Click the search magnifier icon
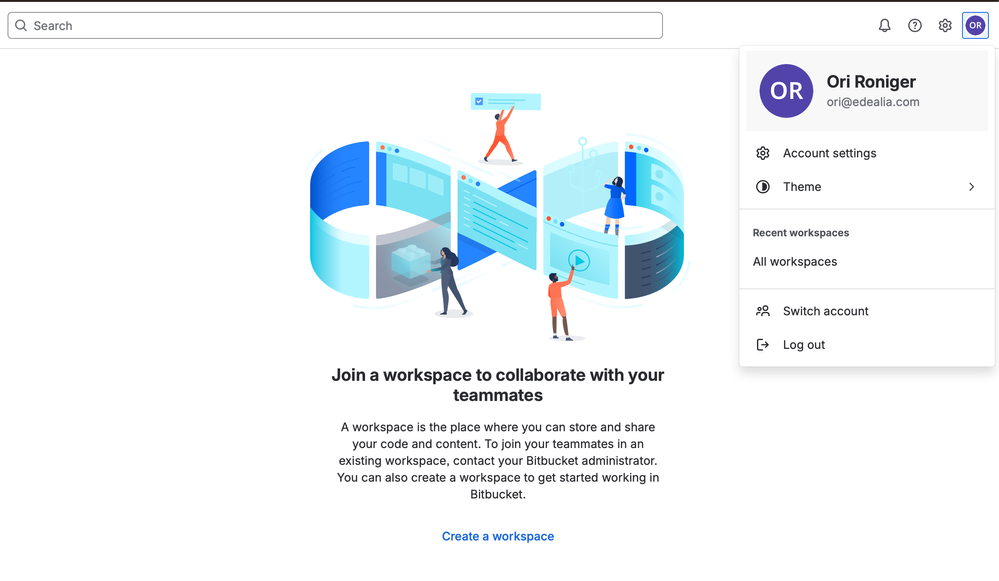The image size is (999, 581). click(21, 25)
